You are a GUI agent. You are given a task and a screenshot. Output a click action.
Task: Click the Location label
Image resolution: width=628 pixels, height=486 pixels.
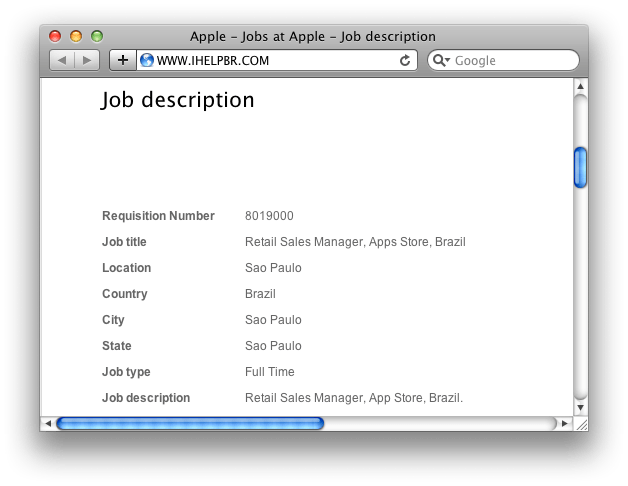click(127, 268)
